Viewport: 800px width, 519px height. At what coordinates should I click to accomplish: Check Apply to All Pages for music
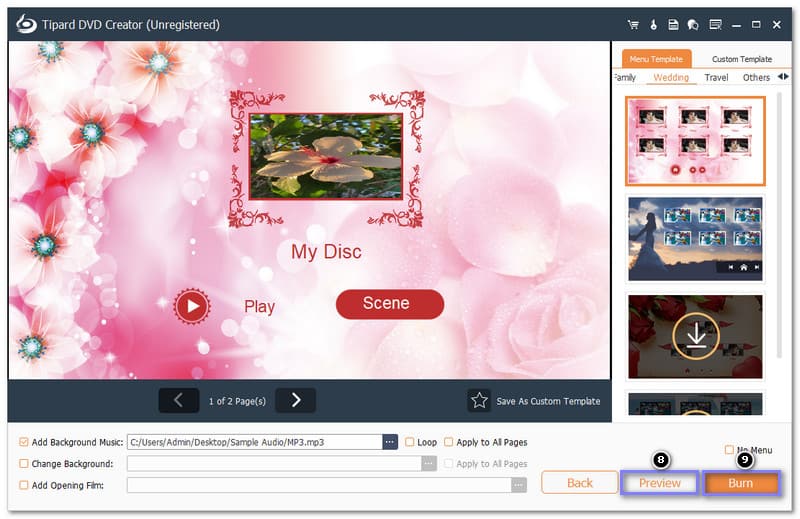point(448,442)
